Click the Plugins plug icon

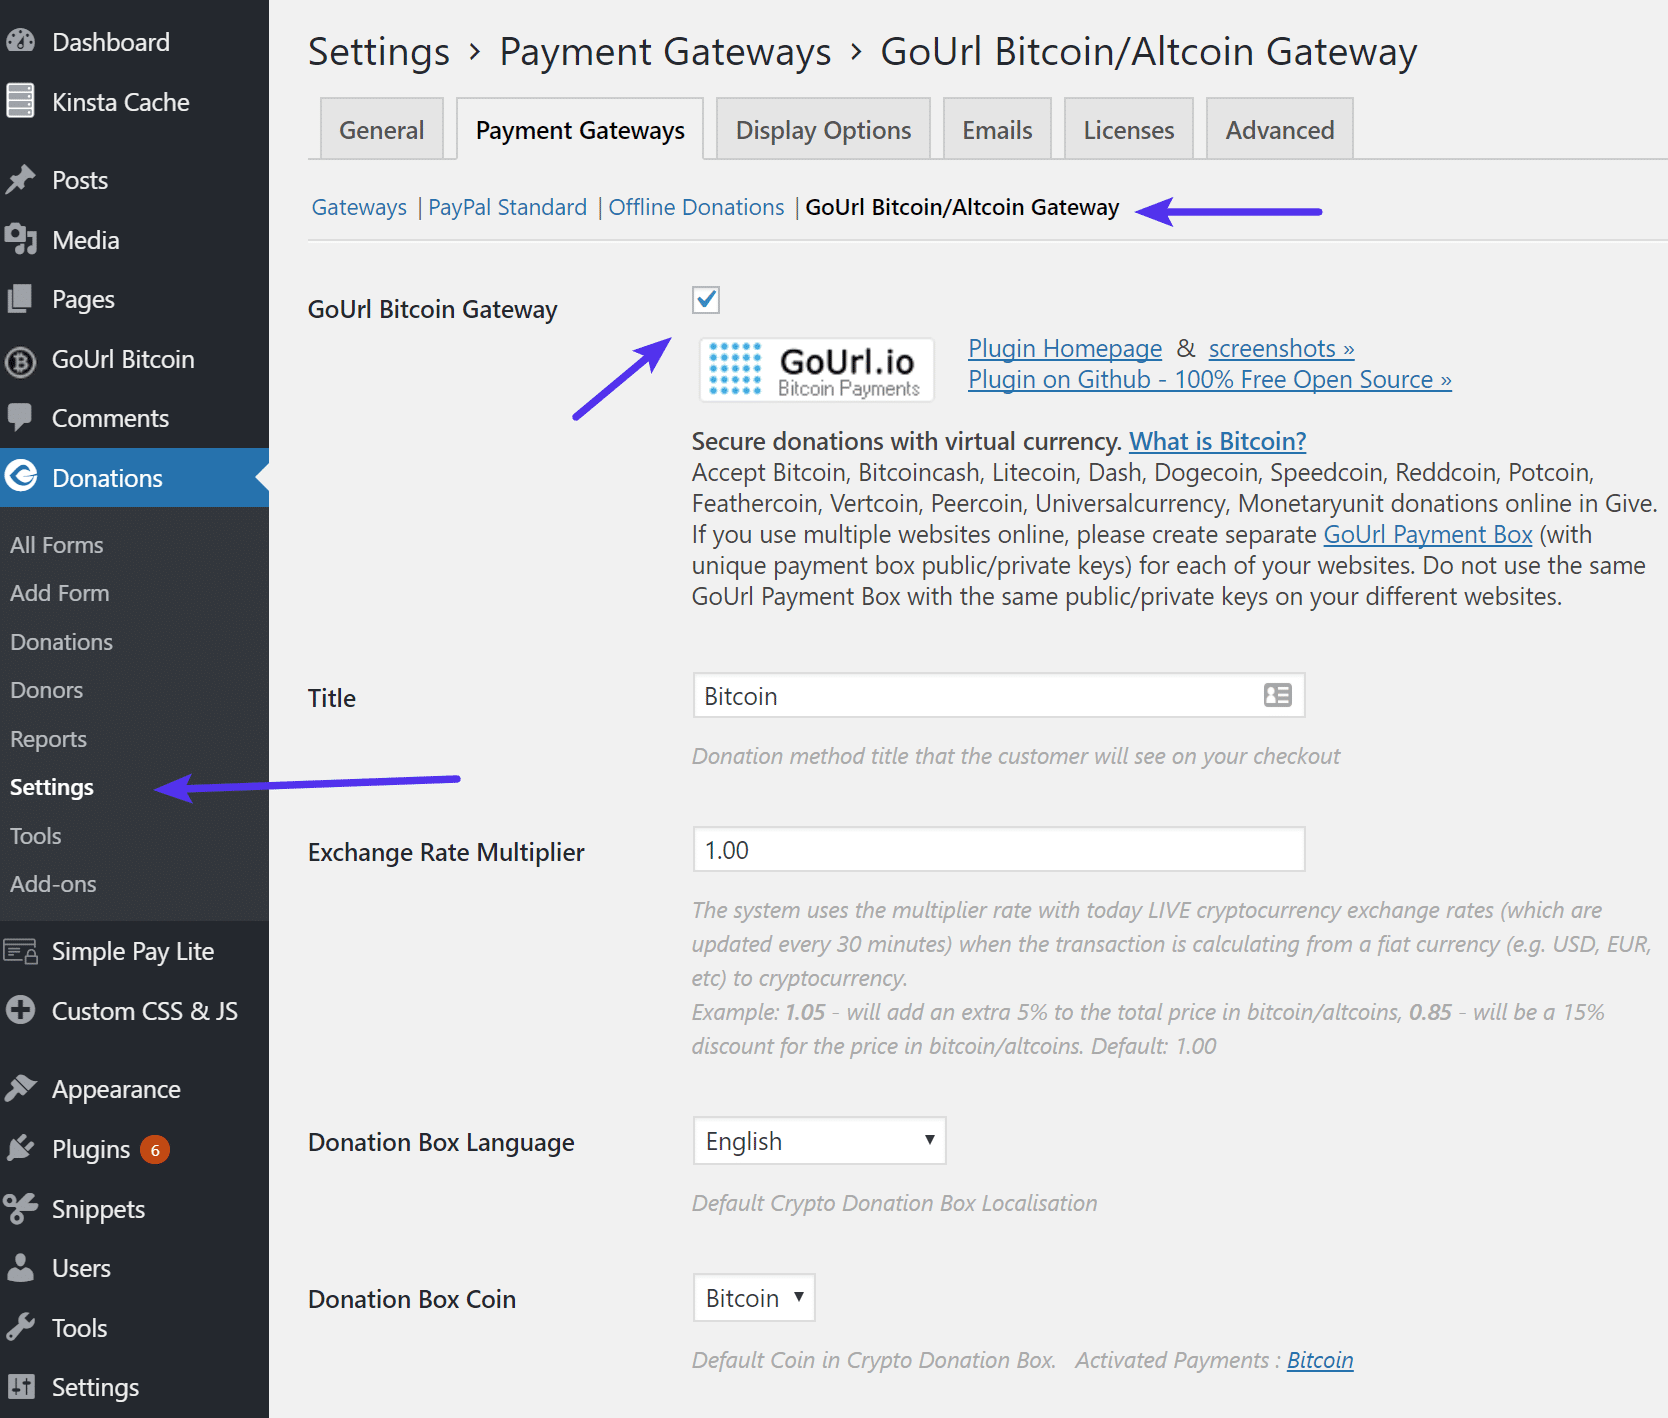pyautogui.click(x=20, y=1148)
